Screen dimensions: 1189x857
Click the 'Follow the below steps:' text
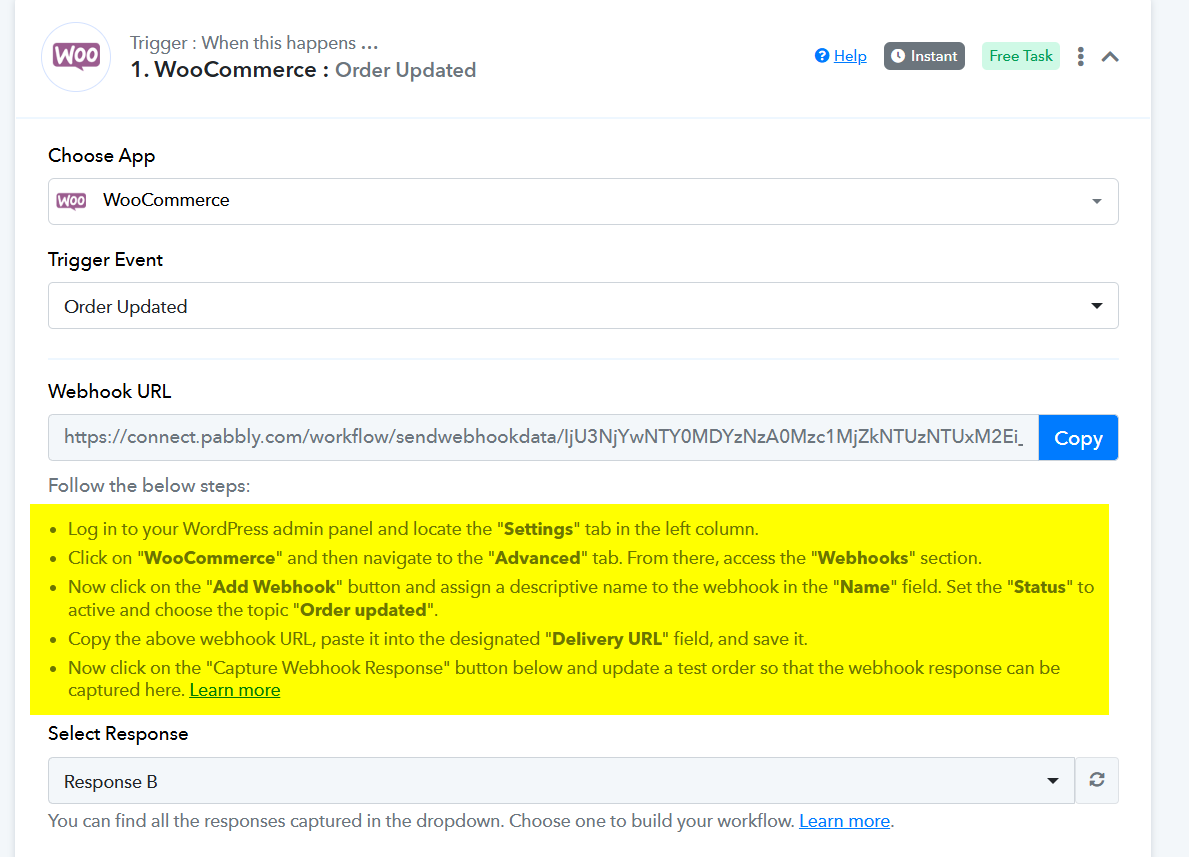point(149,485)
